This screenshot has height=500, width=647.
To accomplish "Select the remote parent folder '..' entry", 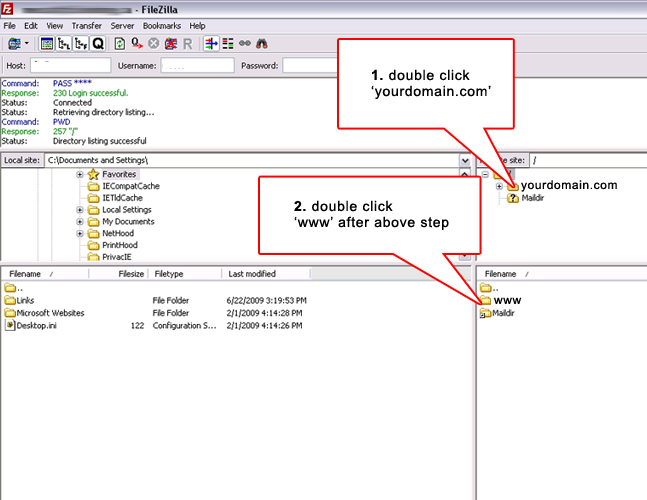I will pyautogui.click(x=489, y=288).
